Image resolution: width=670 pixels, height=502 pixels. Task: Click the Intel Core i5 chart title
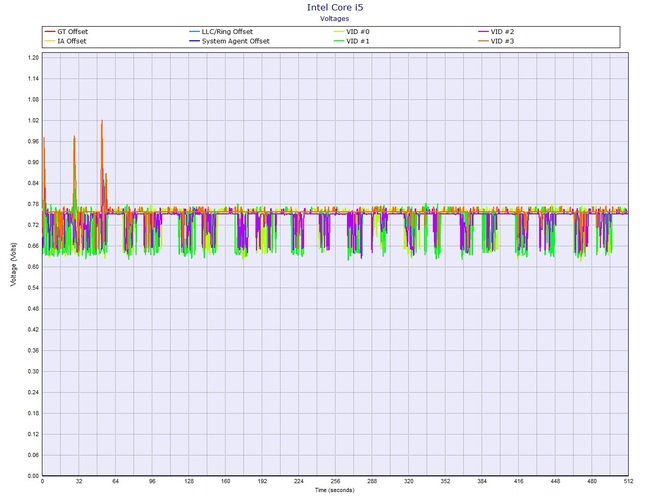[x=335, y=7]
